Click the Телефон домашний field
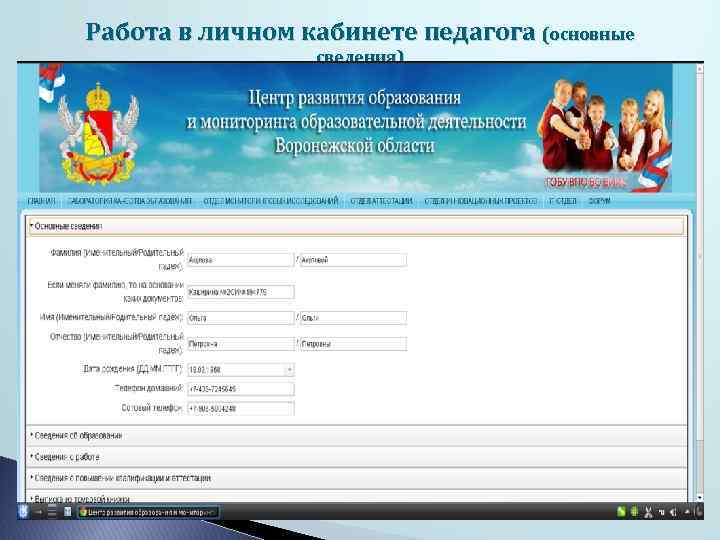 tap(241, 389)
